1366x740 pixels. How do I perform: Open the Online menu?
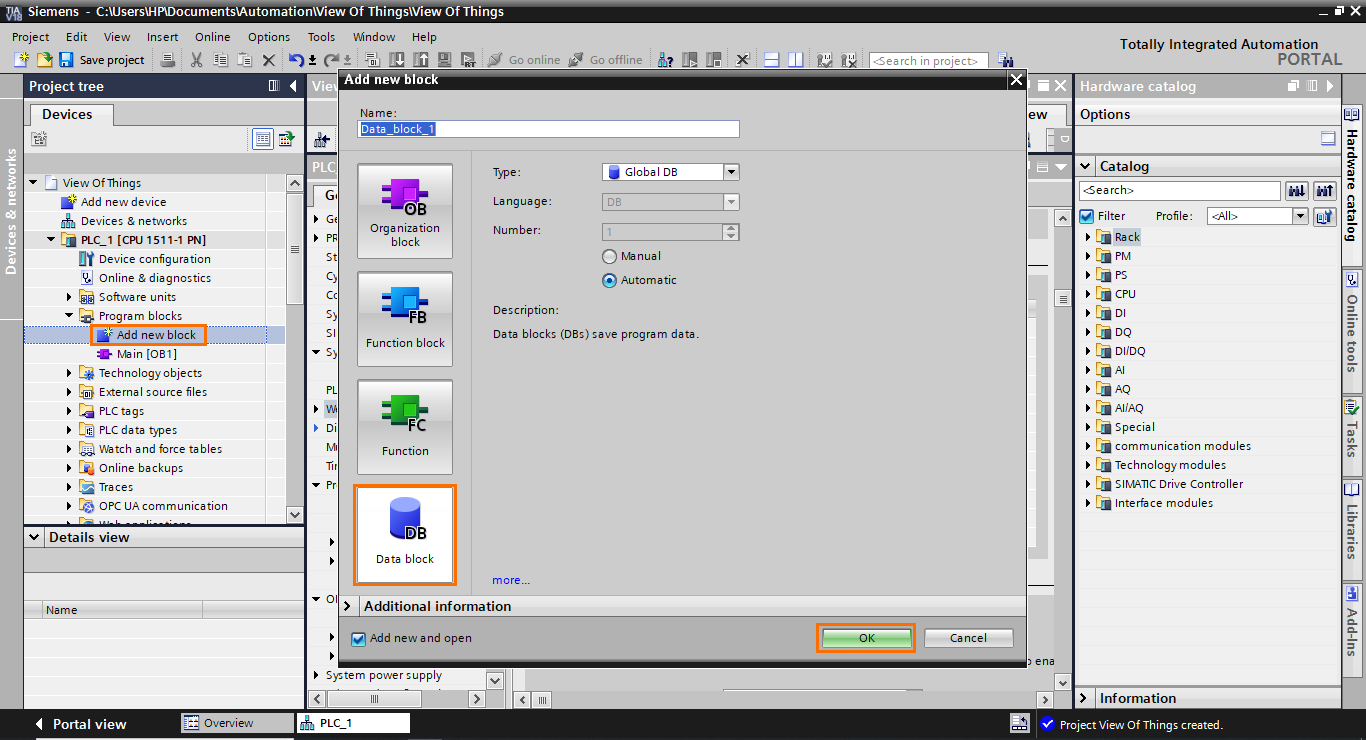click(x=212, y=37)
